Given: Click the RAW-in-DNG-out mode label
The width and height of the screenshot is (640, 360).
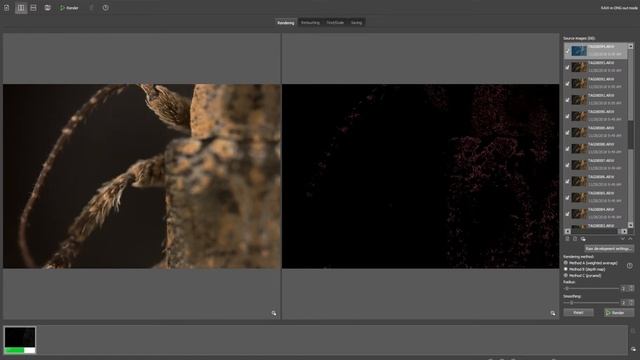Looking at the screenshot, I should click(619, 8).
